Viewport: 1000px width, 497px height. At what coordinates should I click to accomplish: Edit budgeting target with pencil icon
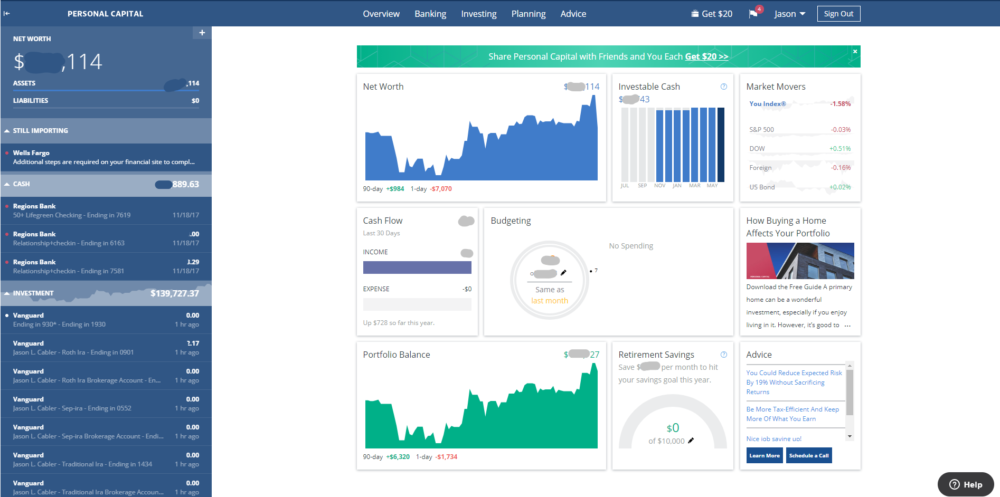click(x=563, y=272)
